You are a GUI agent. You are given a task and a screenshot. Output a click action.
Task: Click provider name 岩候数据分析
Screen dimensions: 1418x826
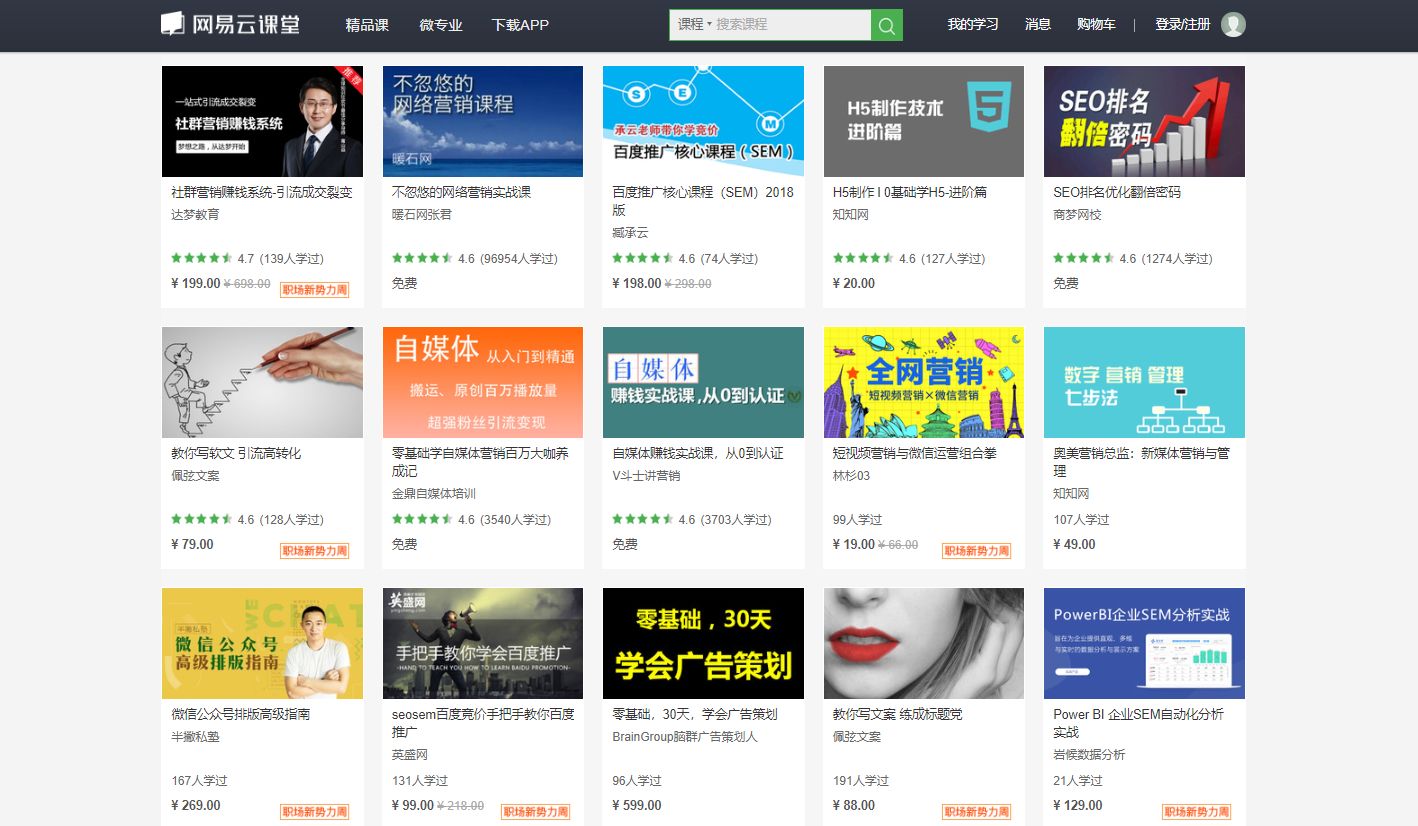point(1089,755)
